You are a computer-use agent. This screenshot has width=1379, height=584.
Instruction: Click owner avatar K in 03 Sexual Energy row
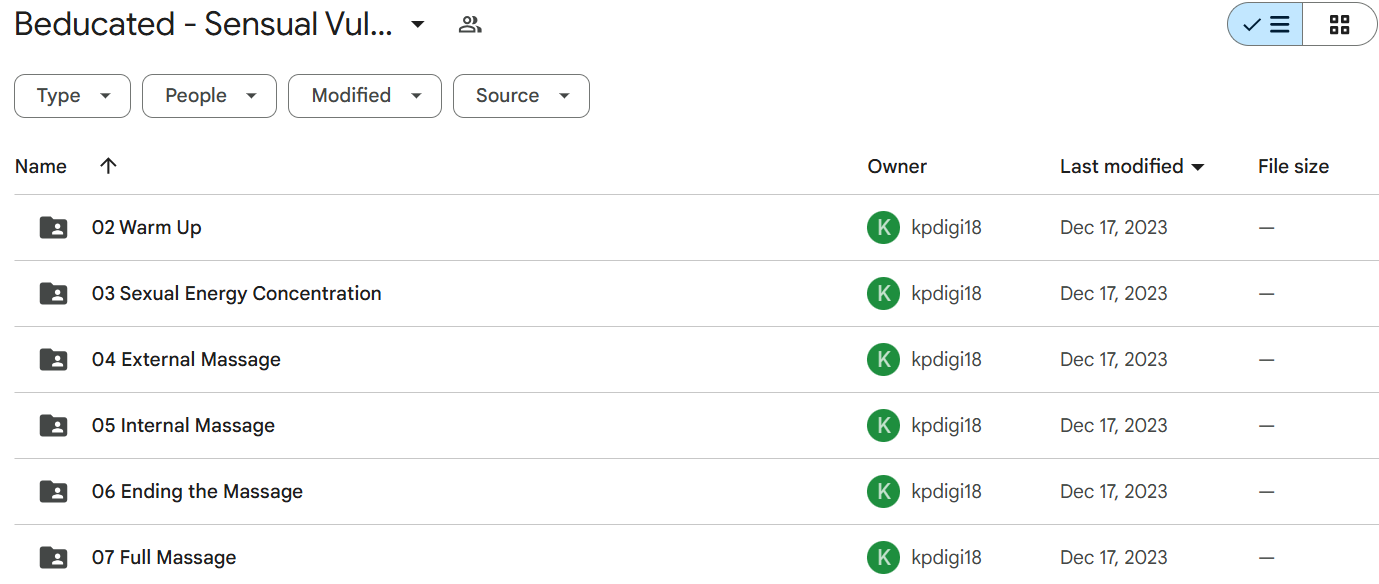[883, 294]
